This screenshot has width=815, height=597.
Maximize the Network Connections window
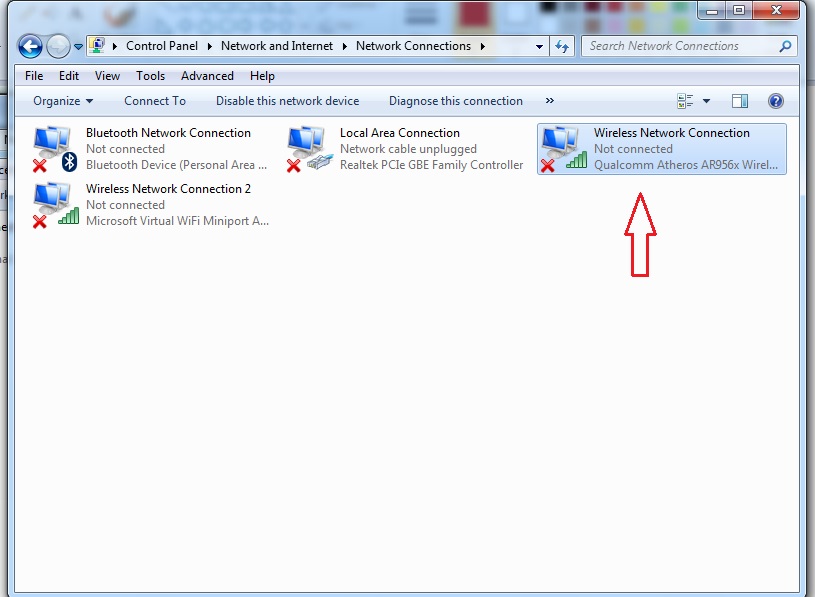click(x=739, y=10)
